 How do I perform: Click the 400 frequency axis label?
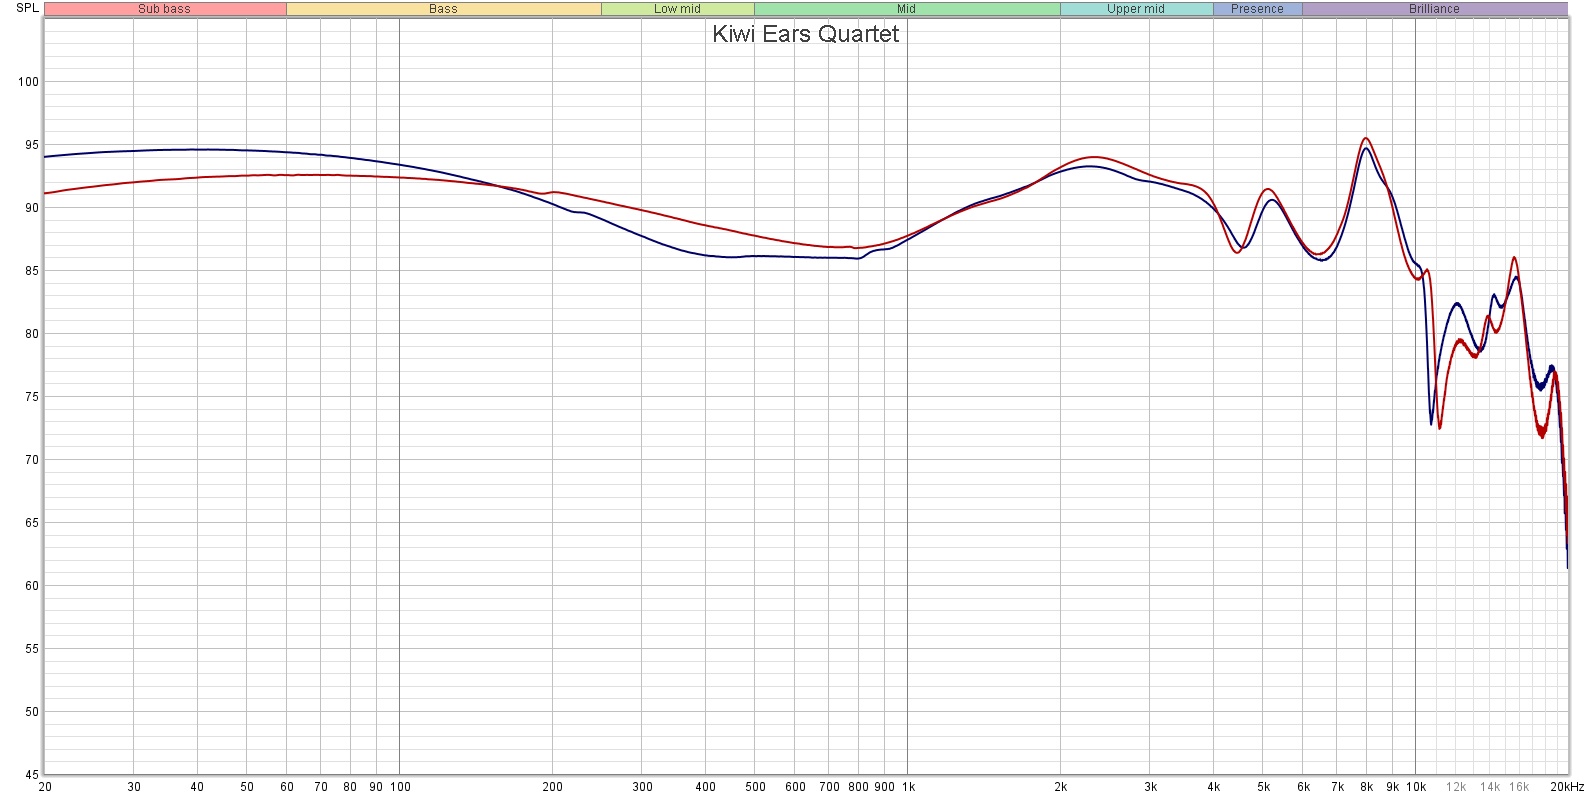[706, 787]
